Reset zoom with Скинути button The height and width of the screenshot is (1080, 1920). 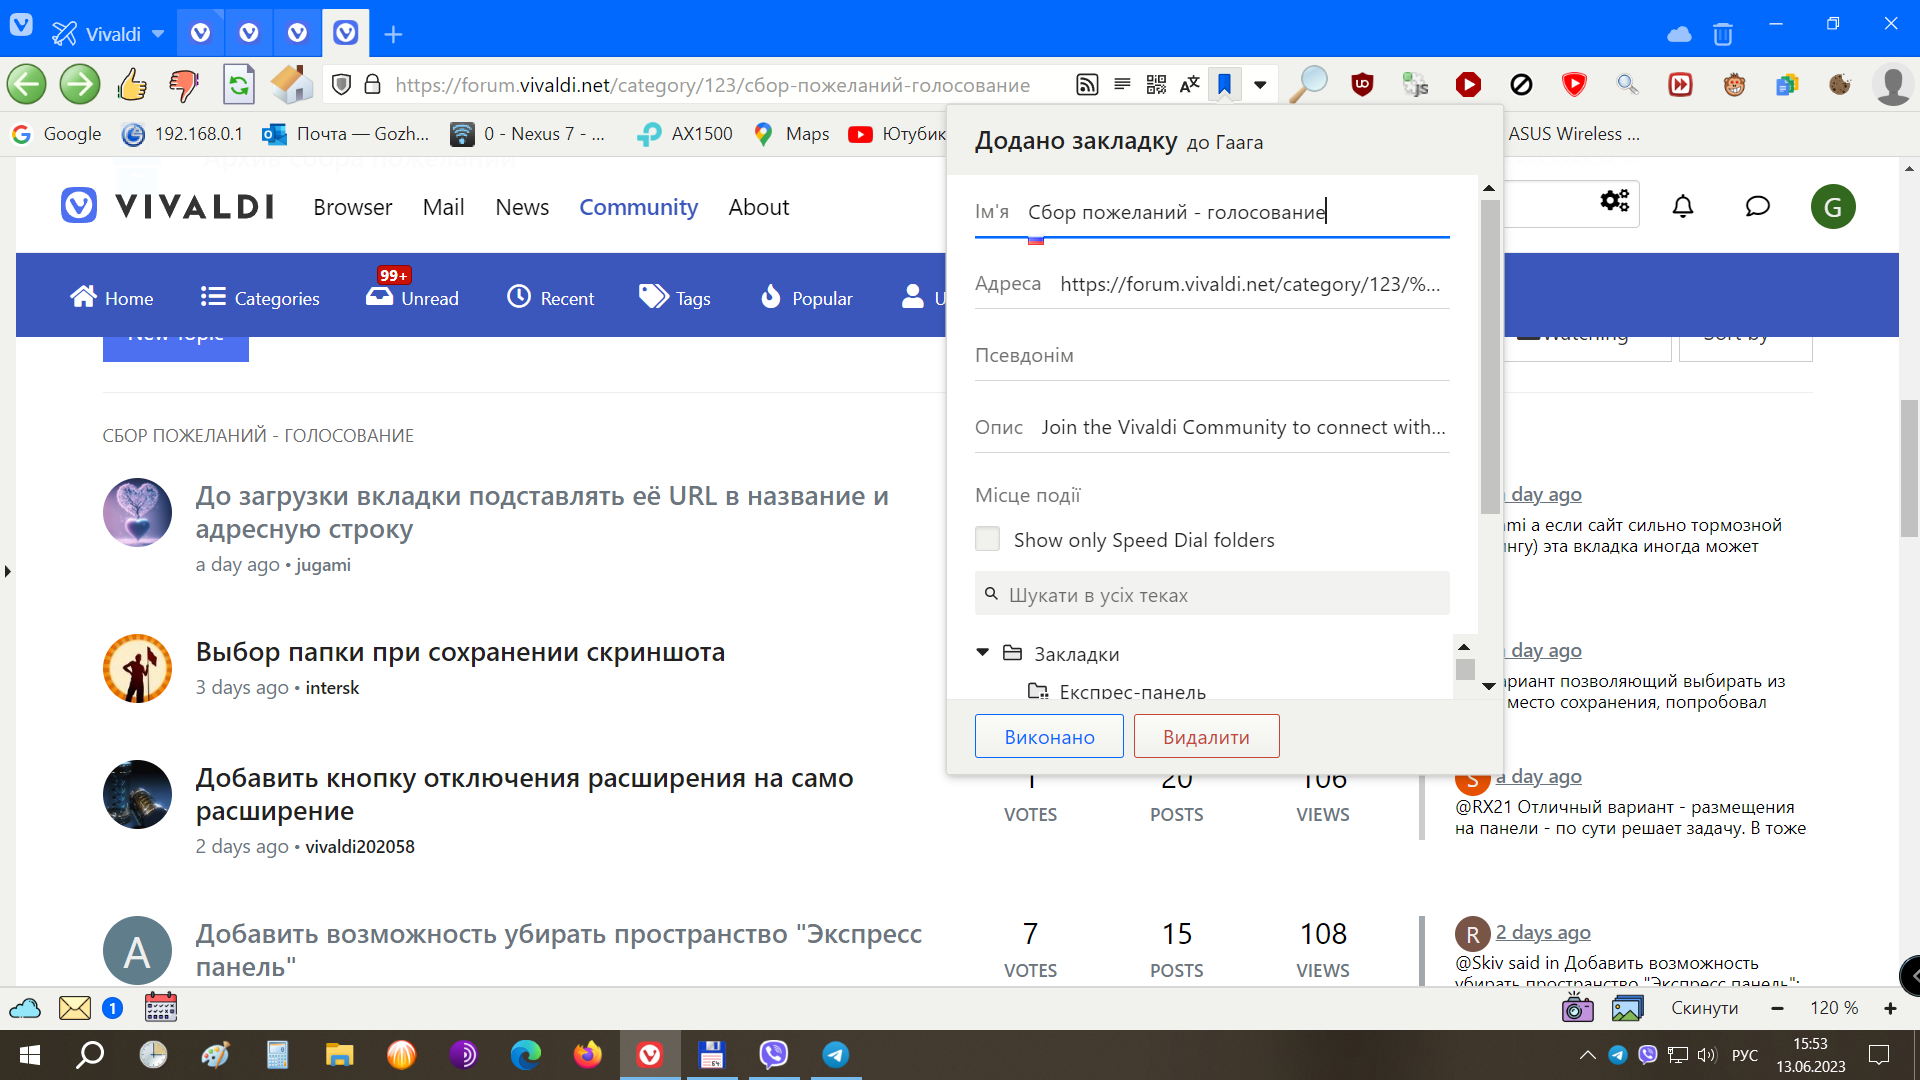pos(1704,1008)
